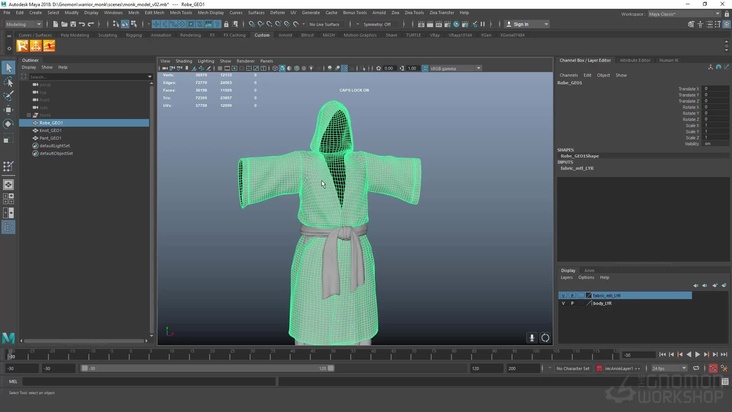Click the New Scene icon
Viewport: 732px width, 412px height.
click(55, 24)
